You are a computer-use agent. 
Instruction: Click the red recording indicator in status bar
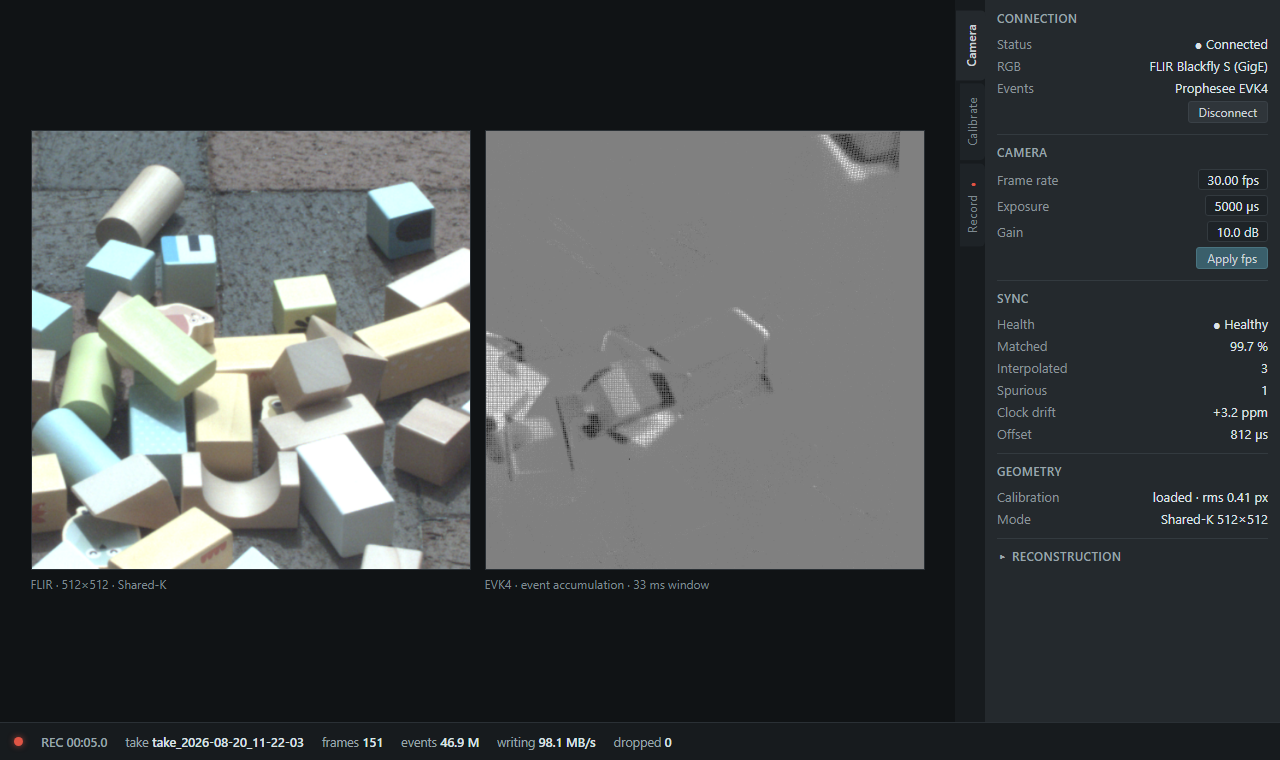18,742
